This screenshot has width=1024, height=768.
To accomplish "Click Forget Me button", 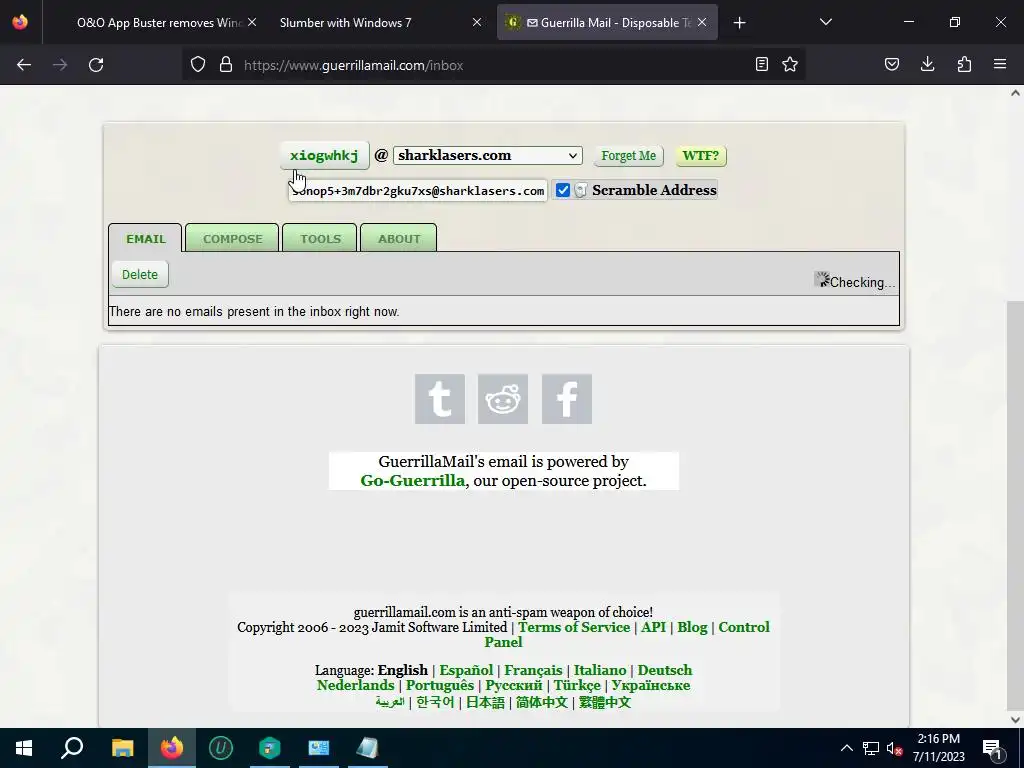I will pos(629,156).
